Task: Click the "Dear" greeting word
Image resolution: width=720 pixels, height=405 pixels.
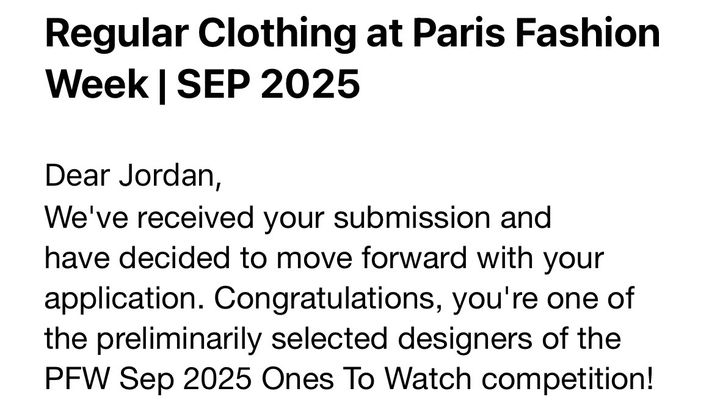Action: (x=77, y=175)
